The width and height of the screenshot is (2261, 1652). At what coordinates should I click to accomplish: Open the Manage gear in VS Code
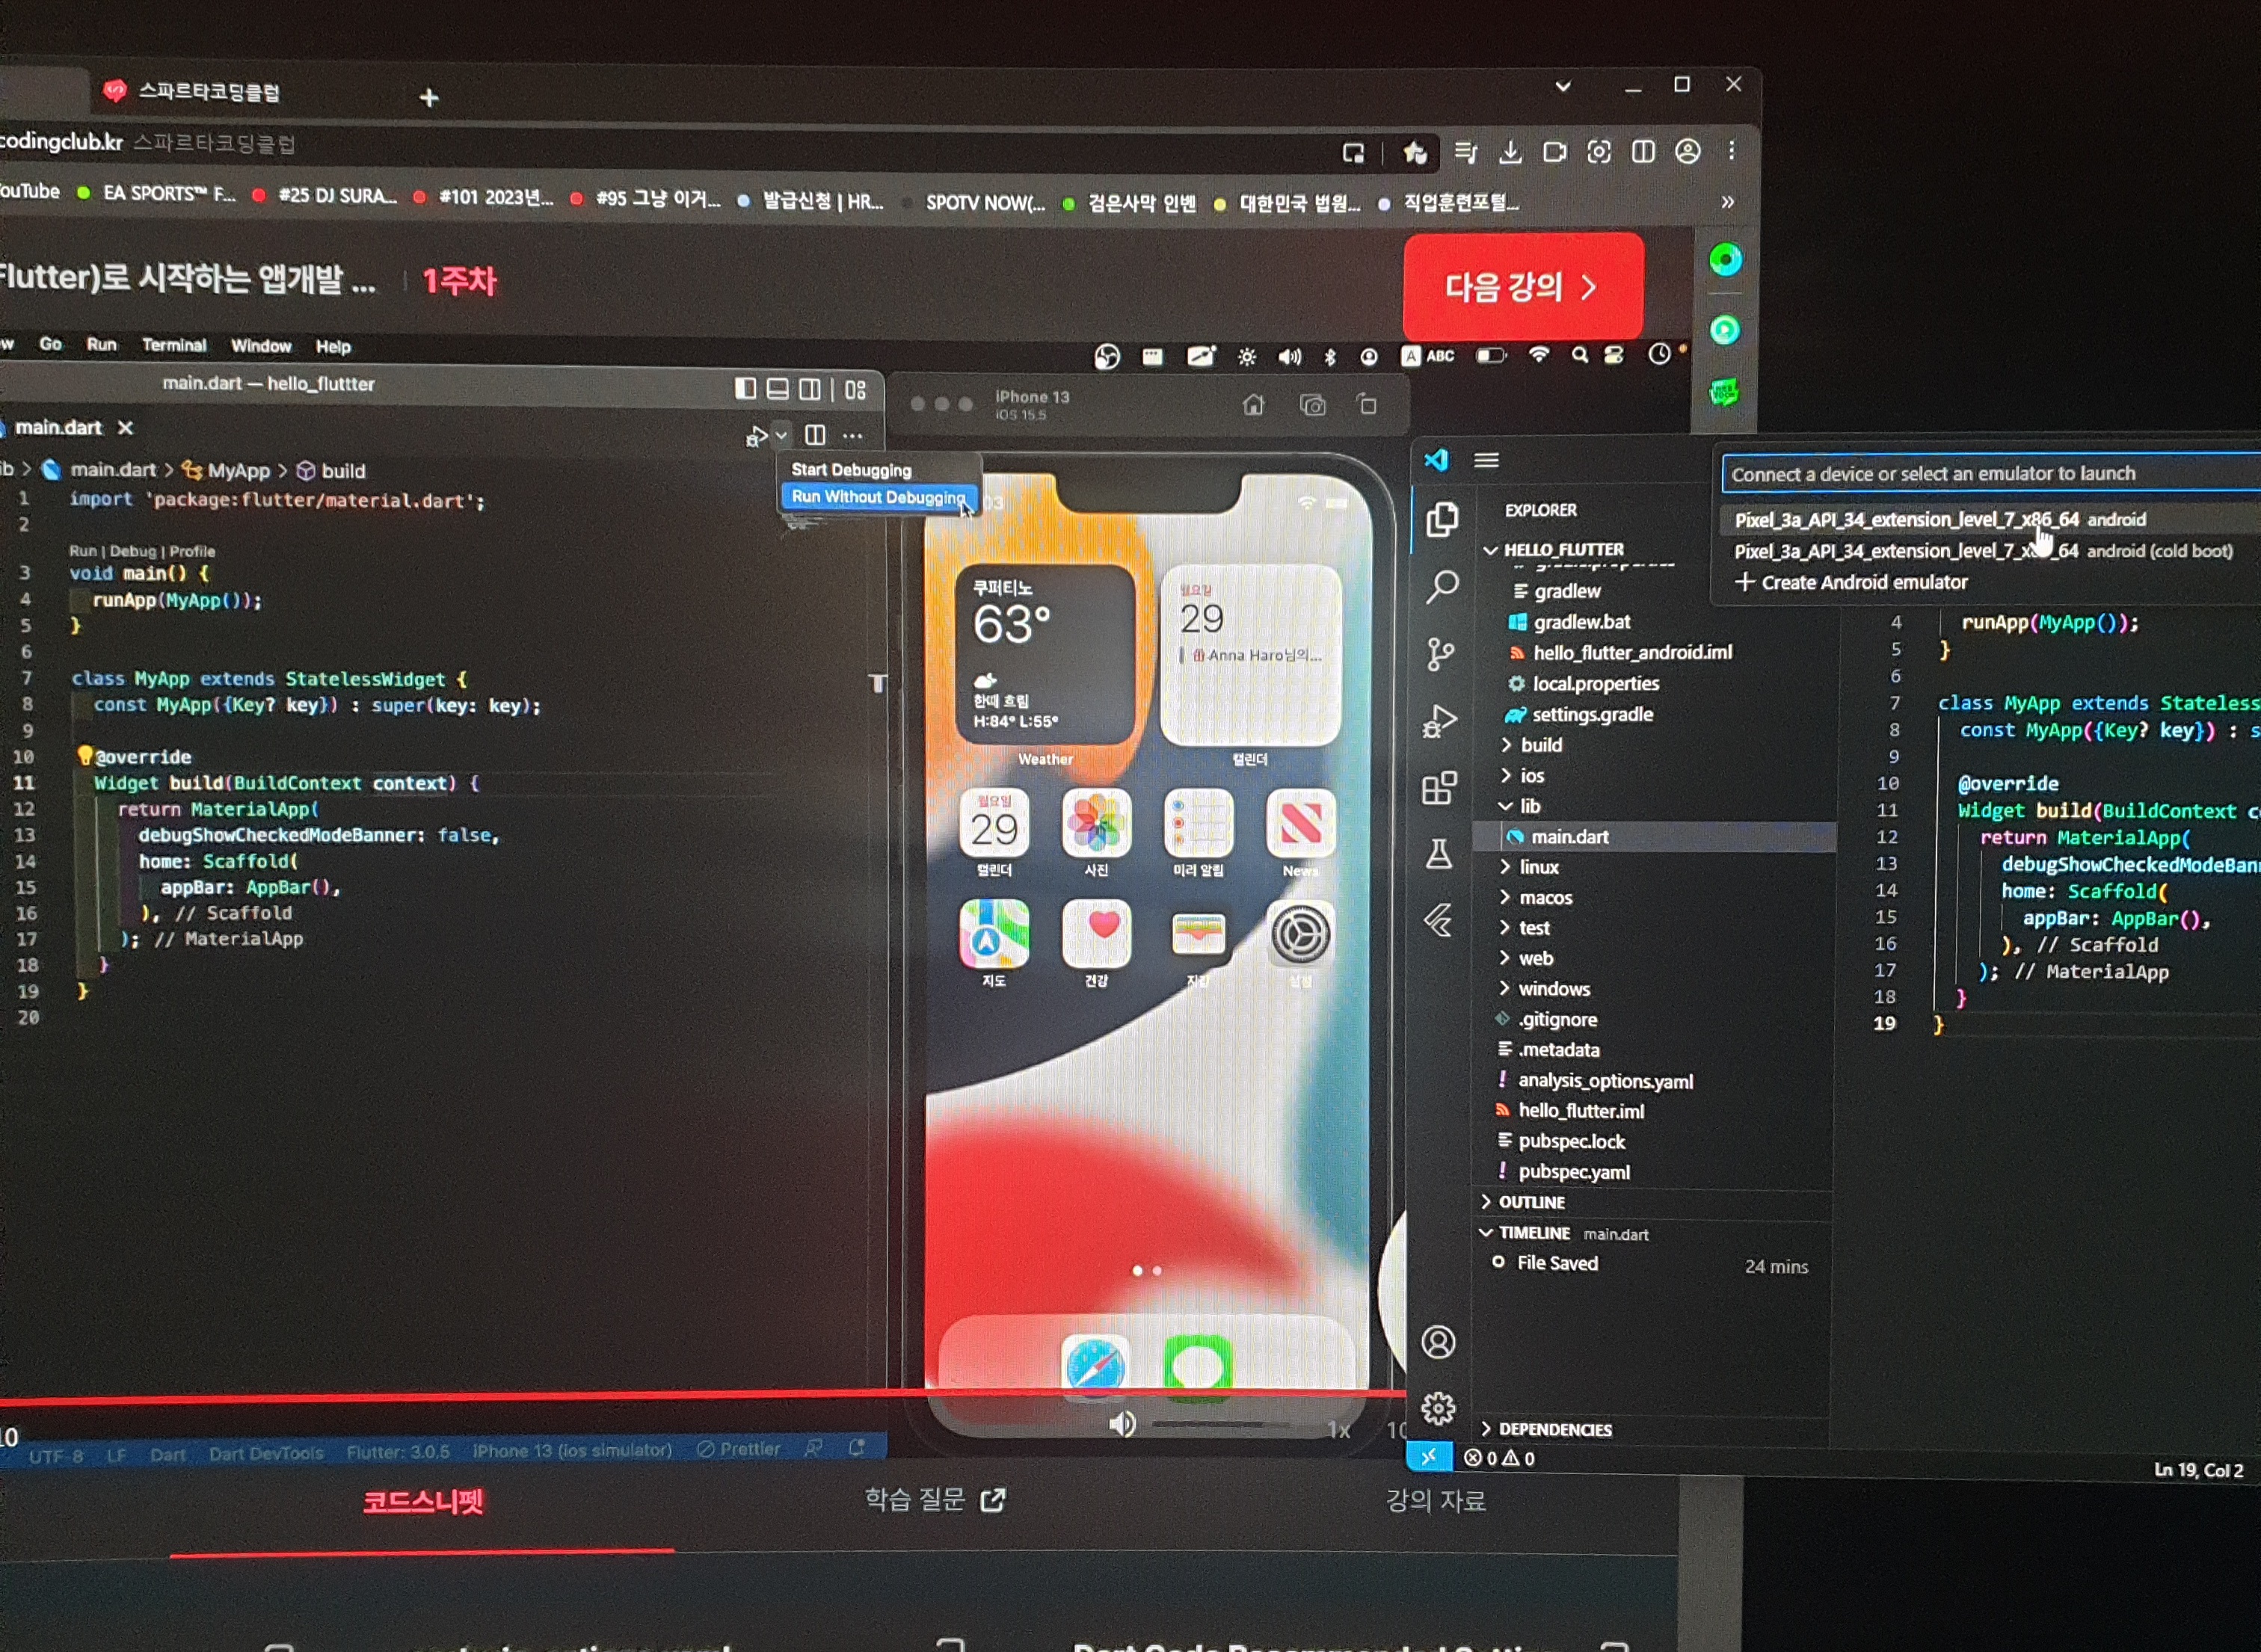pyautogui.click(x=1438, y=1408)
